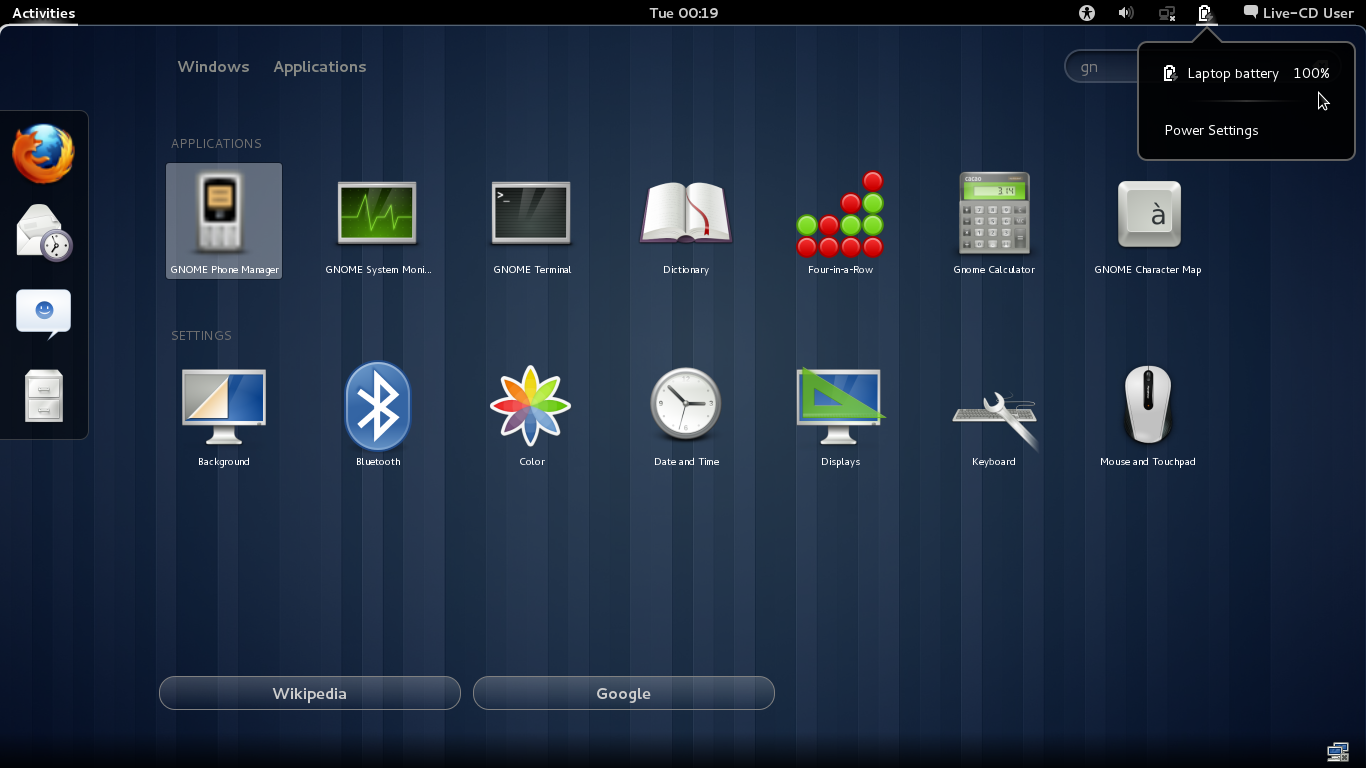Image resolution: width=1366 pixels, height=768 pixels.
Task: Launch GNOME Phone Manager
Action: click(224, 221)
